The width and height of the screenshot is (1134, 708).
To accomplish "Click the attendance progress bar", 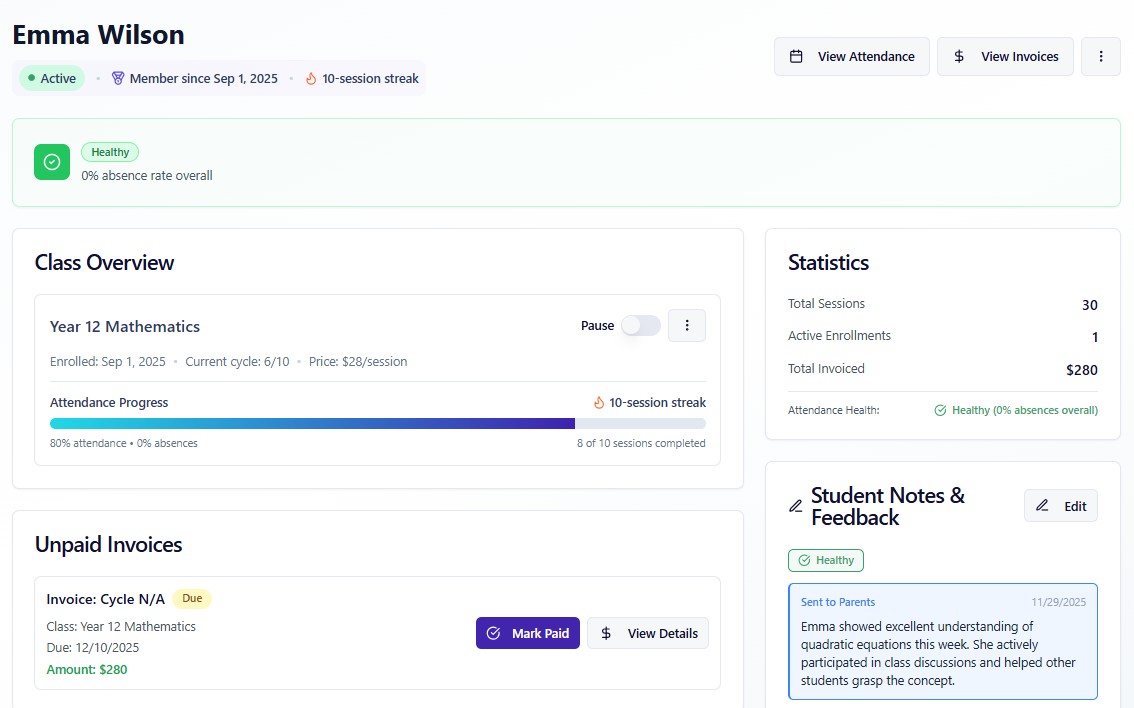I will tap(378, 423).
